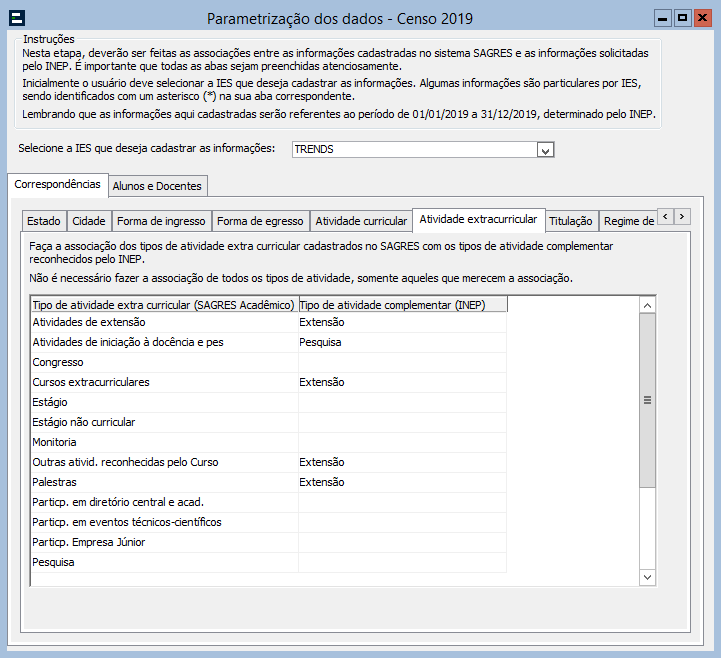Click the Palestras Extensão cell
The width and height of the screenshot is (721, 658).
[x=402, y=482]
